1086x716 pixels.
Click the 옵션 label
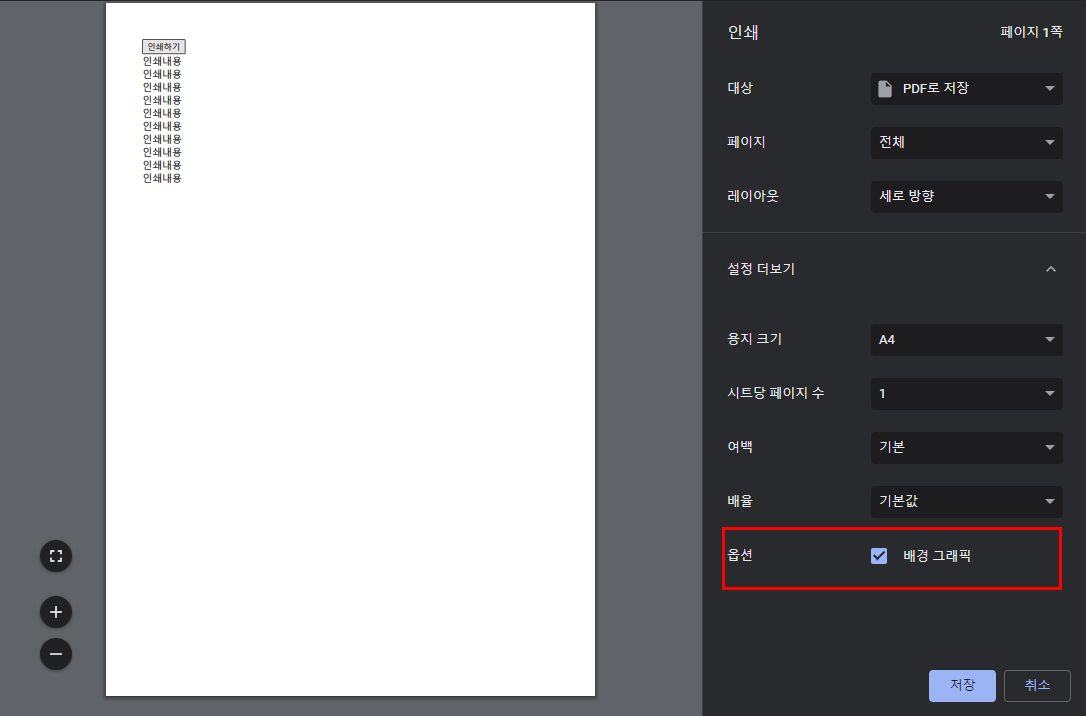[740, 555]
